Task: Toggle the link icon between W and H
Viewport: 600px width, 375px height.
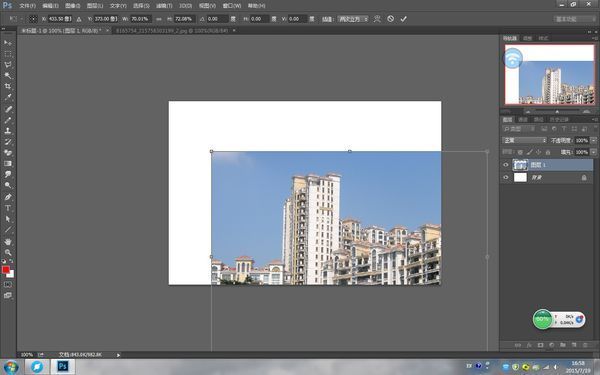Action: [x=159, y=19]
